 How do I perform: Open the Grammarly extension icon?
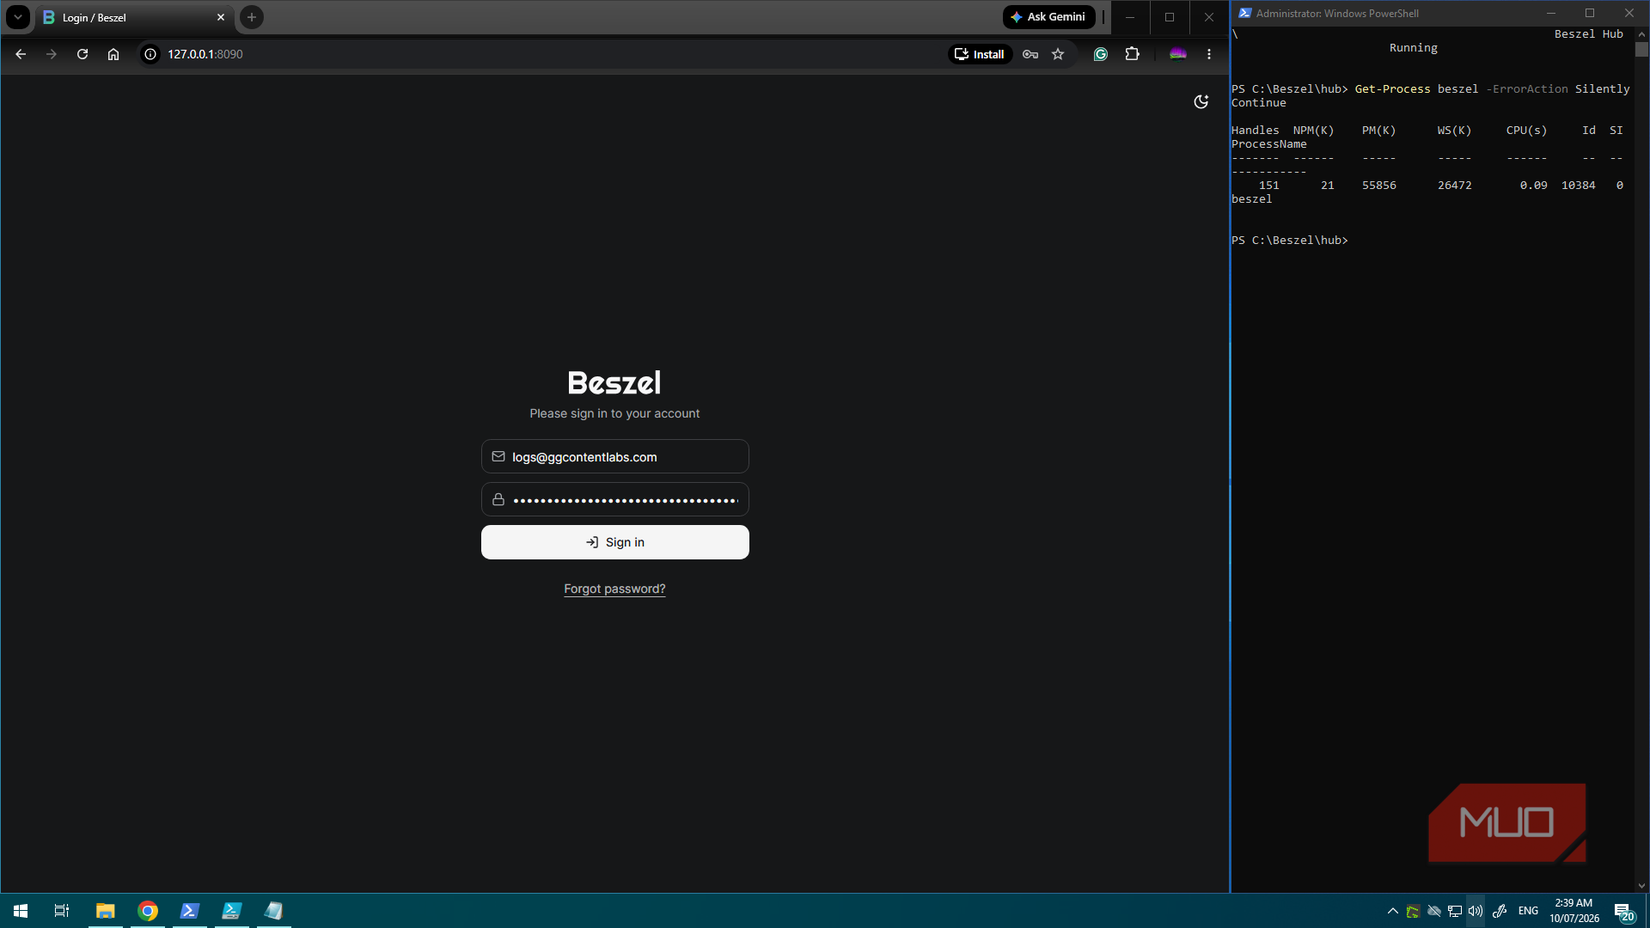coord(1100,54)
